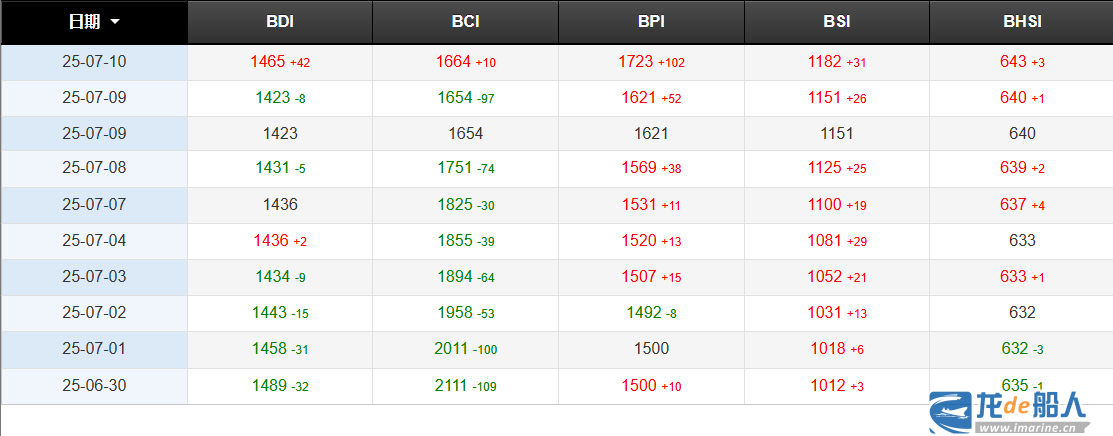This screenshot has width=1113, height=436.
Task: Select the 25-06-30 date cell
Action: pyautogui.click(x=94, y=386)
